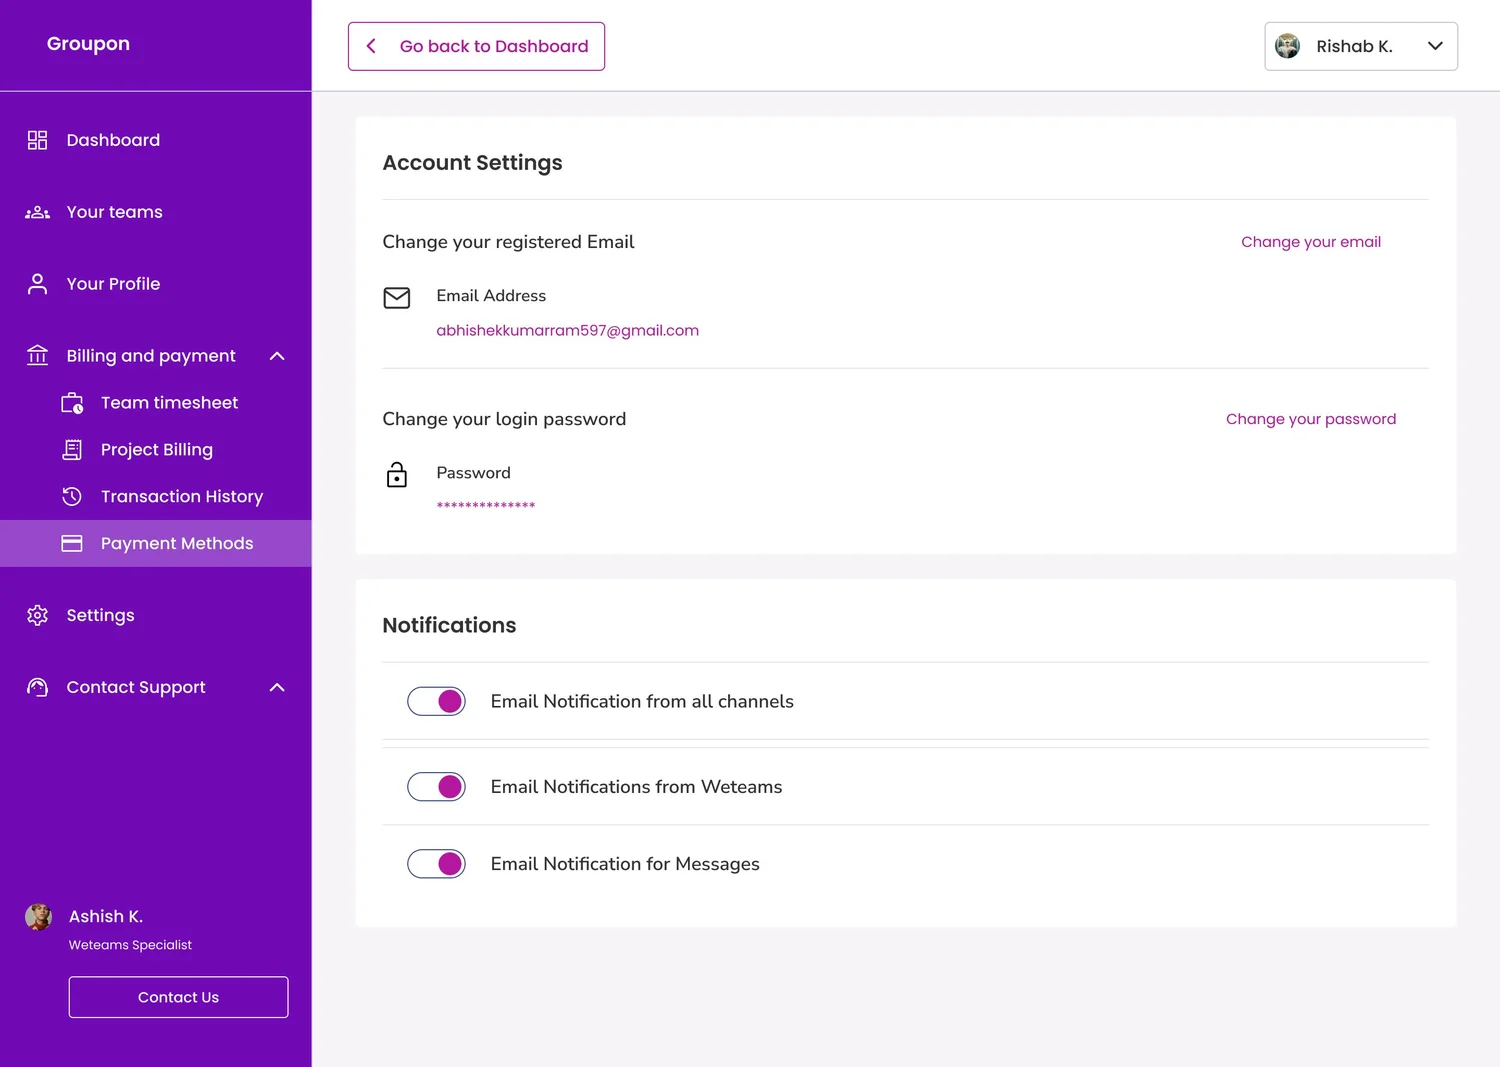Toggle Email Notification from all channels
Viewport: 1500px width, 1067px height.
click(x=436, y=701)
